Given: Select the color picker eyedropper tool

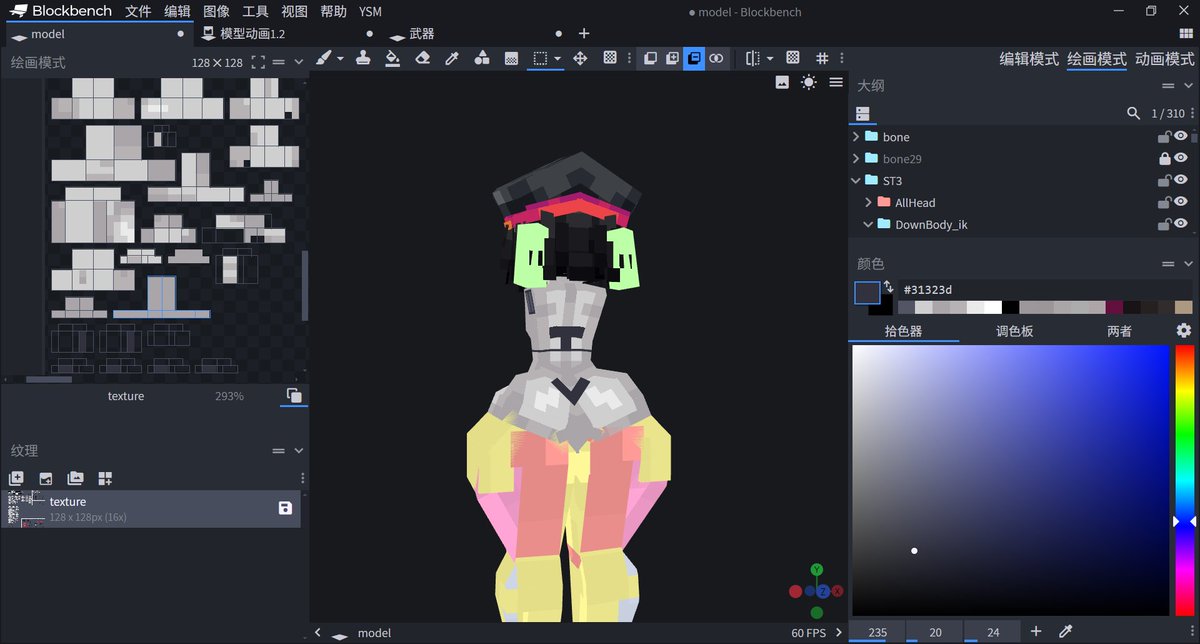Looking at the screenshot, I should pyautogui.click(x=452, y=59).
